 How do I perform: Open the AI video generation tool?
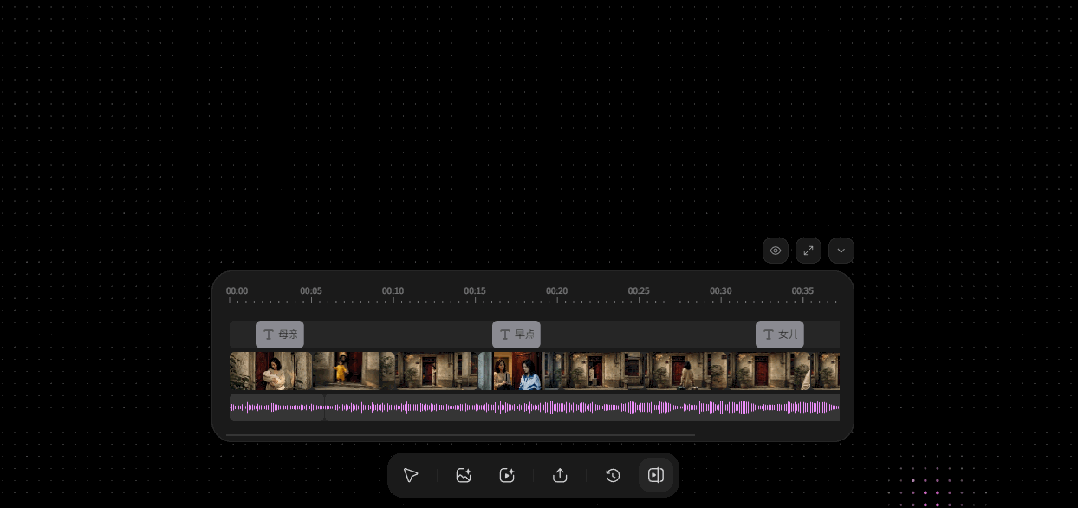[507, 475]
